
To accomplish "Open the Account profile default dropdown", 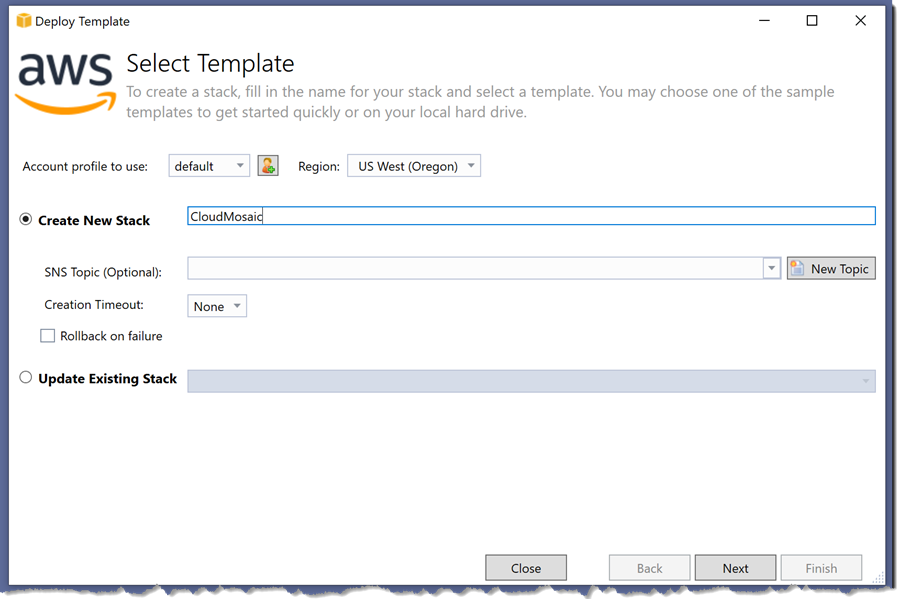I will coord(209,166).
